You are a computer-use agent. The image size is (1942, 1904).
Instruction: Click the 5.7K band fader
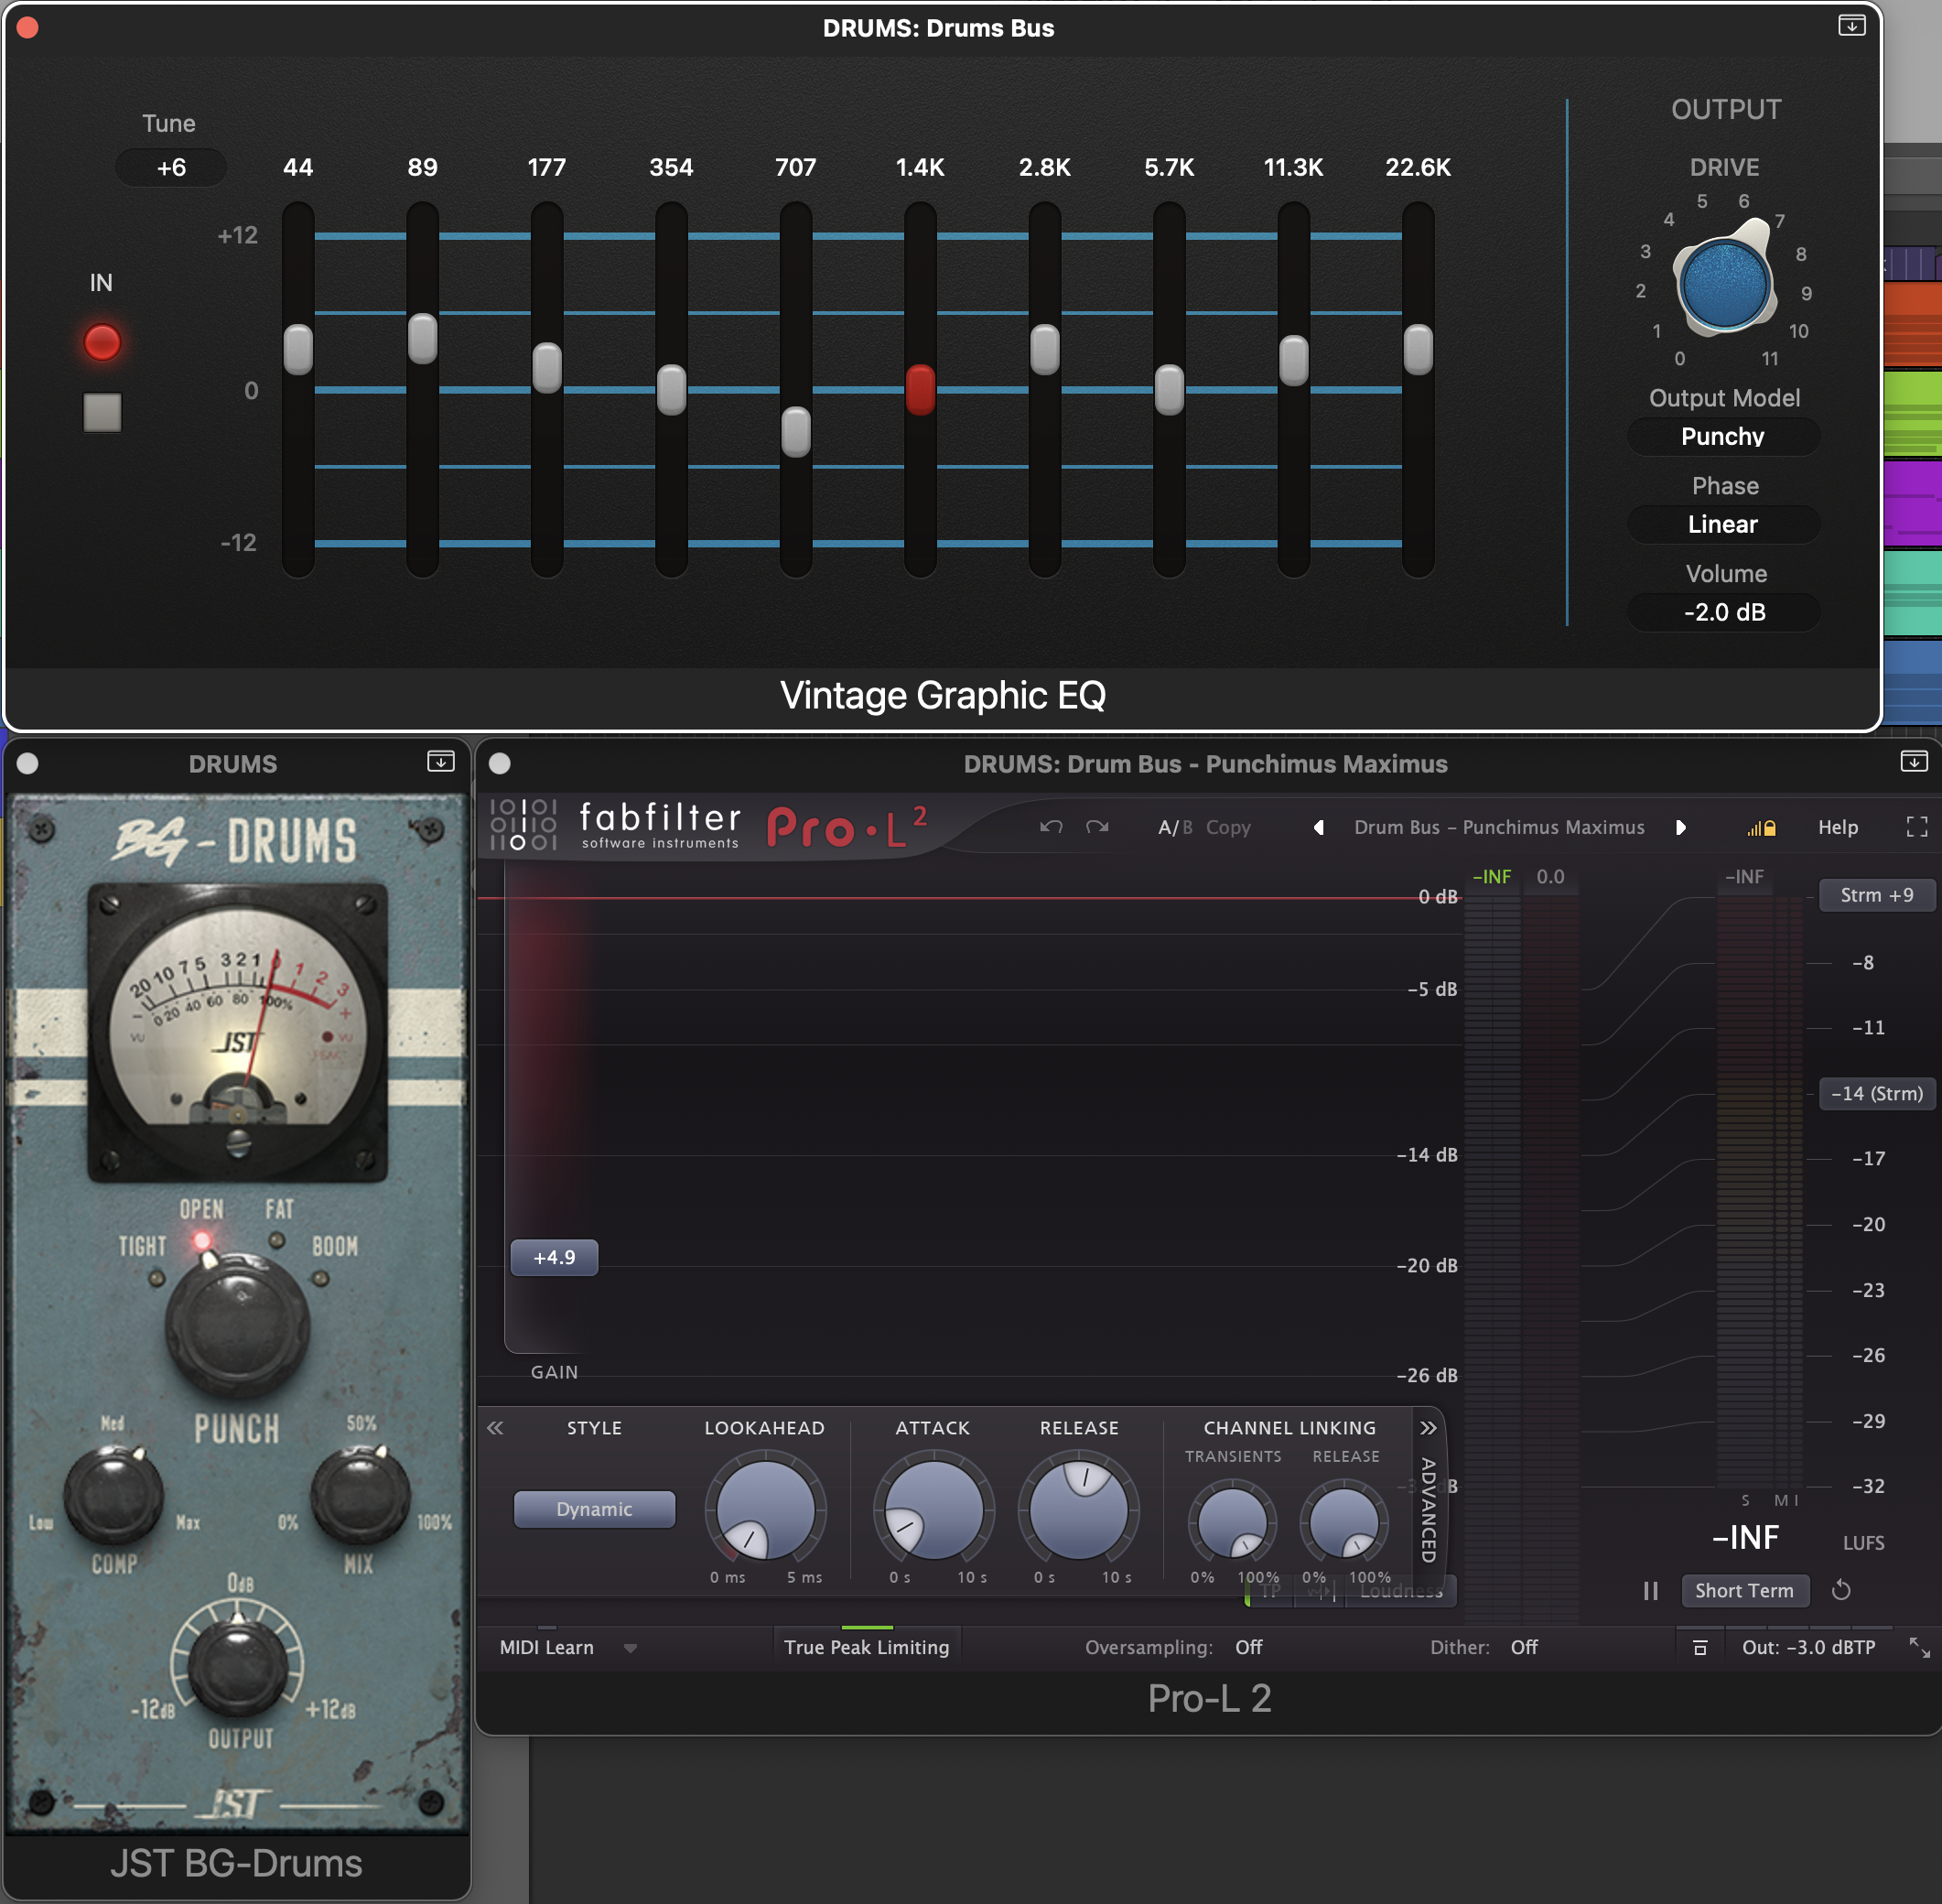pyautogui.click(x=1169, y=390)
